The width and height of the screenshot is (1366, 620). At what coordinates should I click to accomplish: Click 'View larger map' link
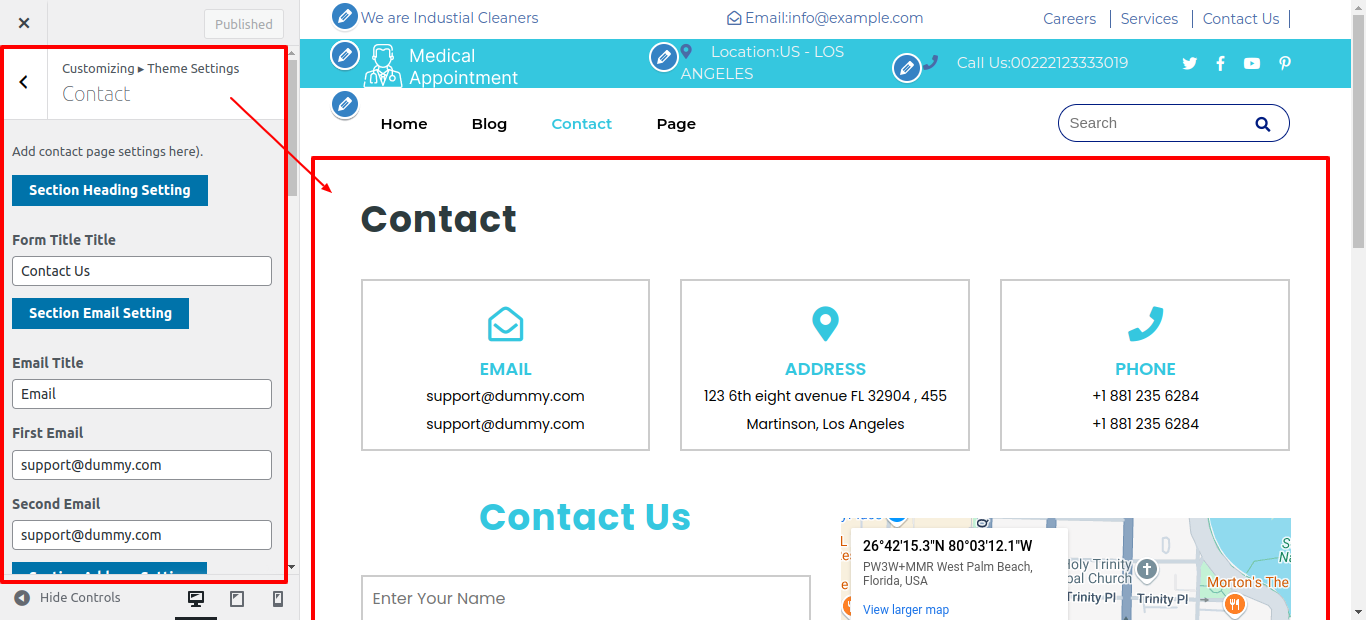coord(906,609)
